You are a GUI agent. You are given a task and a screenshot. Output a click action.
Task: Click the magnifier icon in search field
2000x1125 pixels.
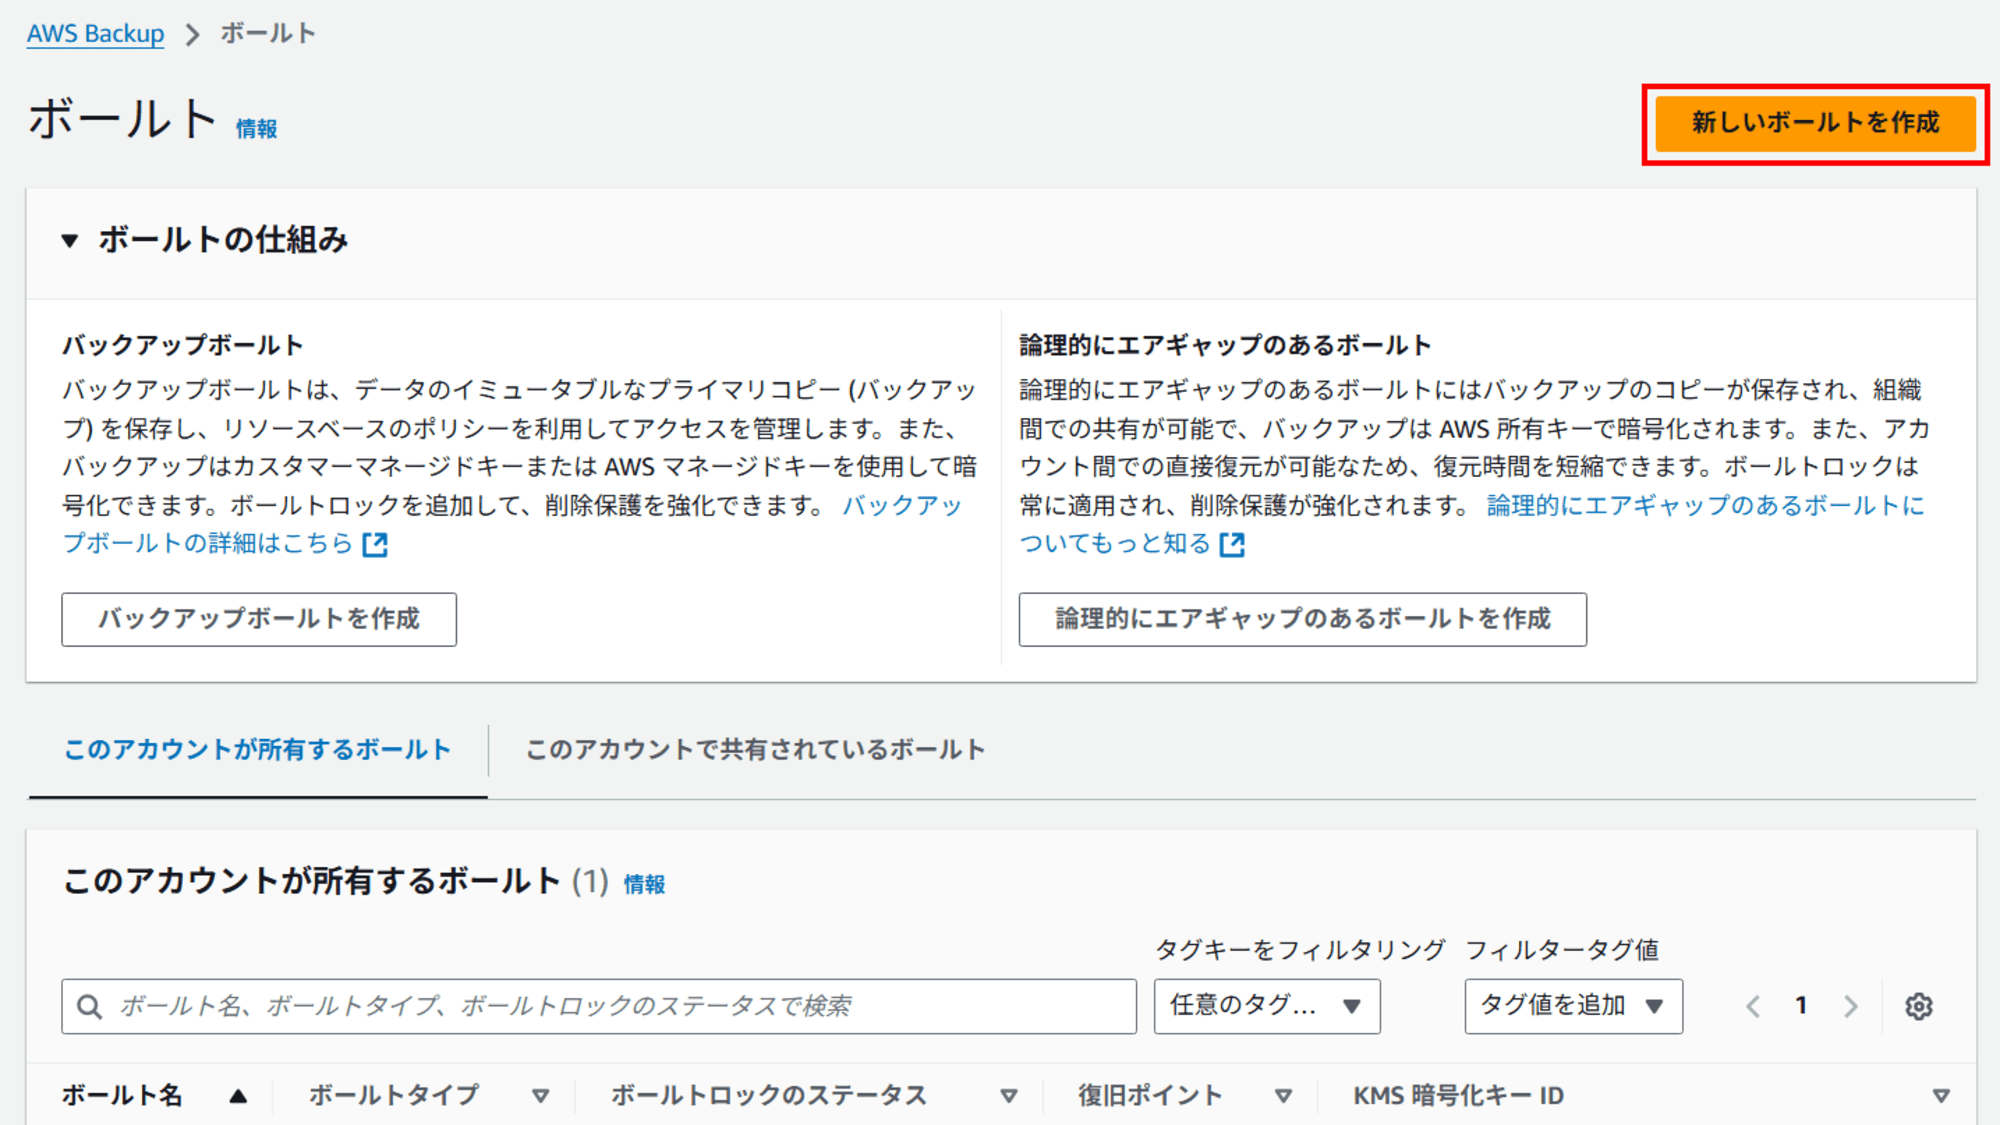pyautogui.click(x=90, y=1006)
